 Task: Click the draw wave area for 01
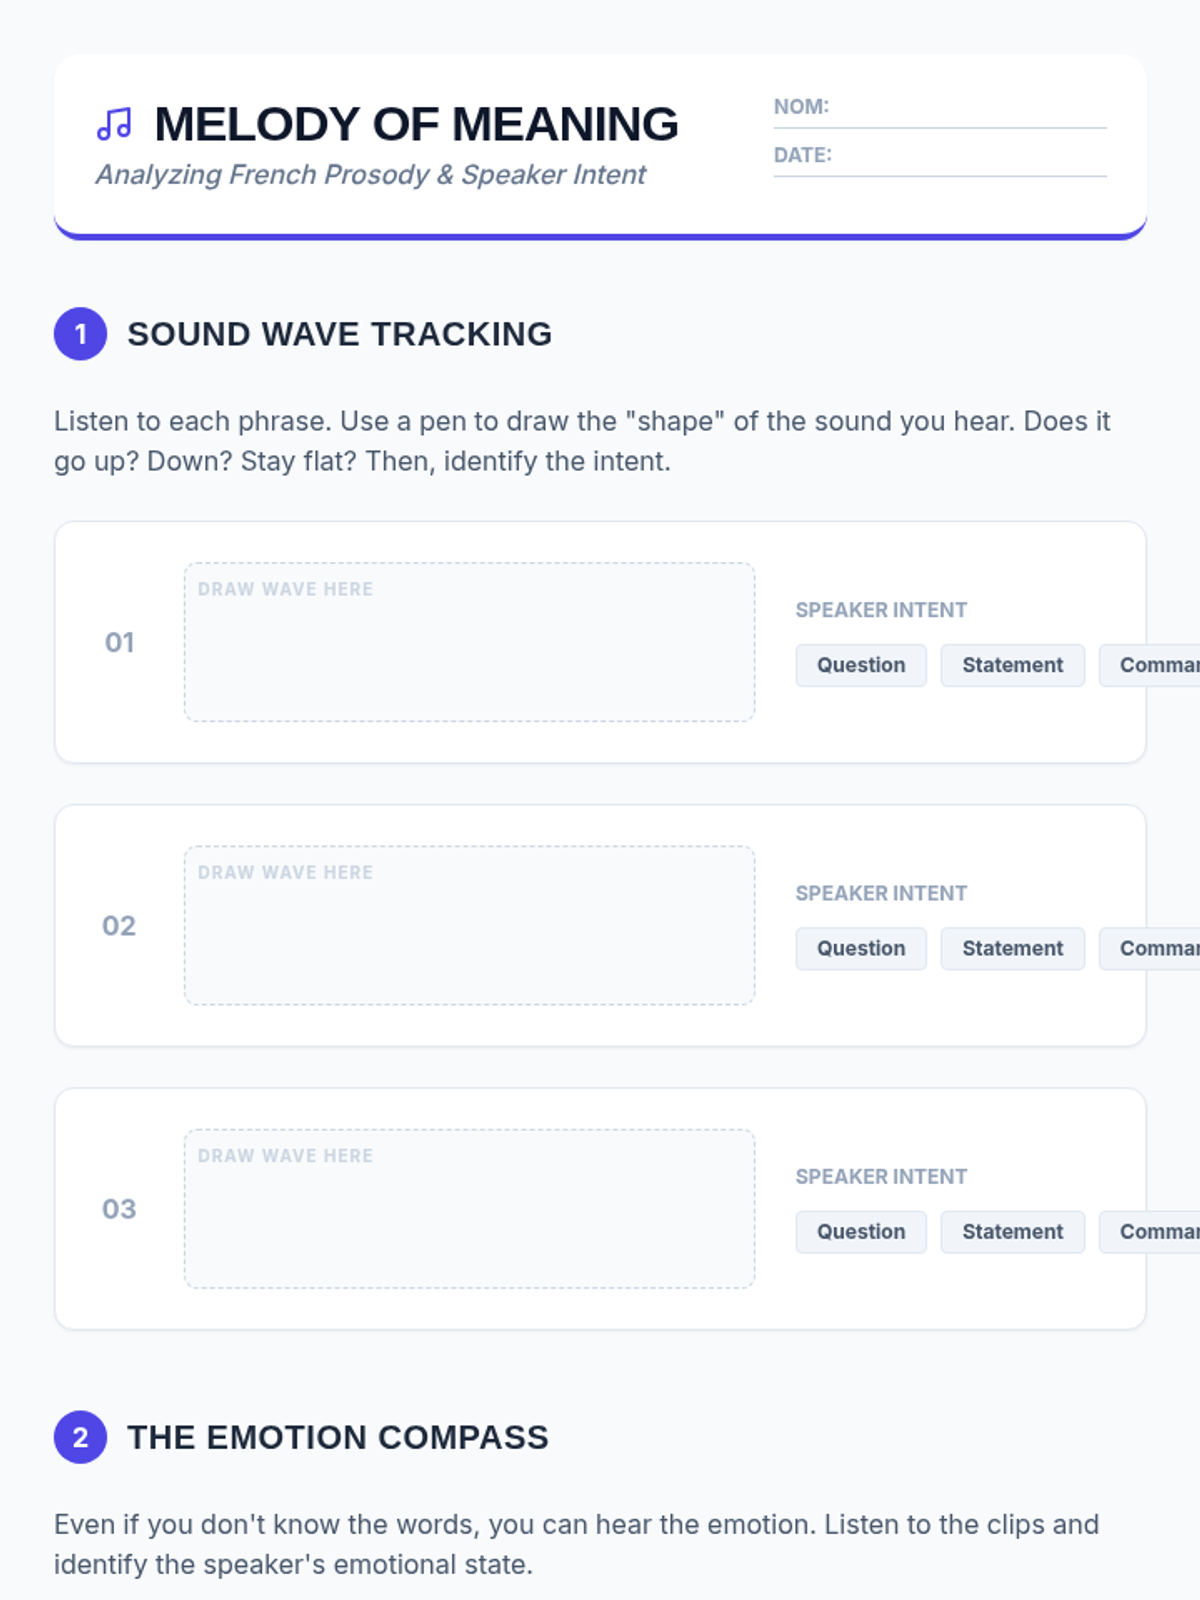click(x=469, y=642)
